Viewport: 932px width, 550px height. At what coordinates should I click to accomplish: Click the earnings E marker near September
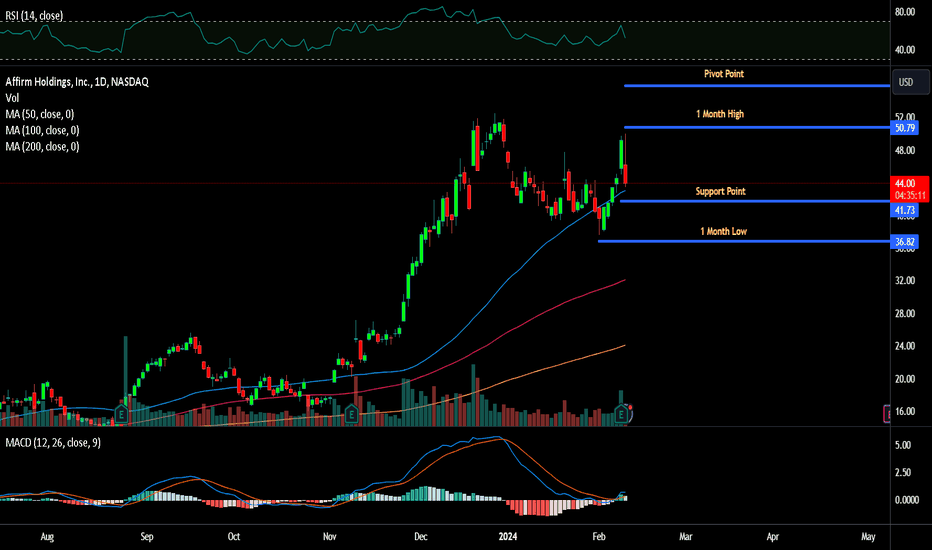(121, 414)
